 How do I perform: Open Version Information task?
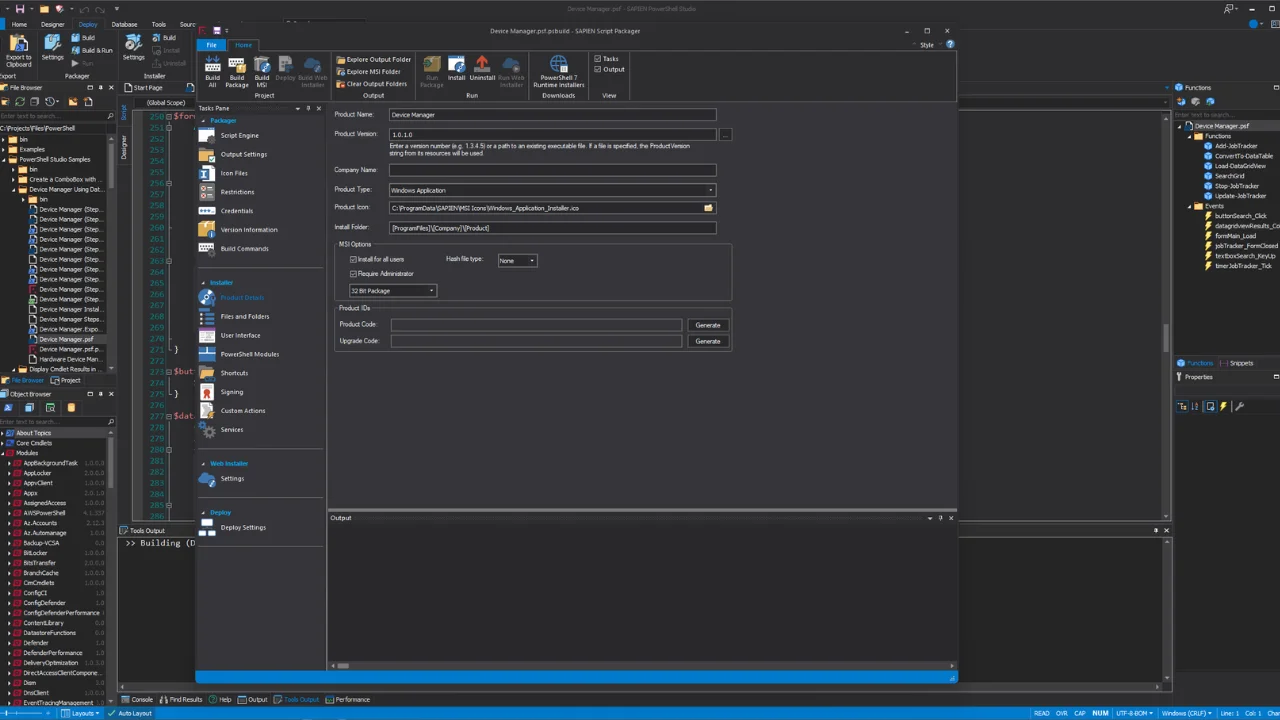pyautogui.click(x=249, y=230)
